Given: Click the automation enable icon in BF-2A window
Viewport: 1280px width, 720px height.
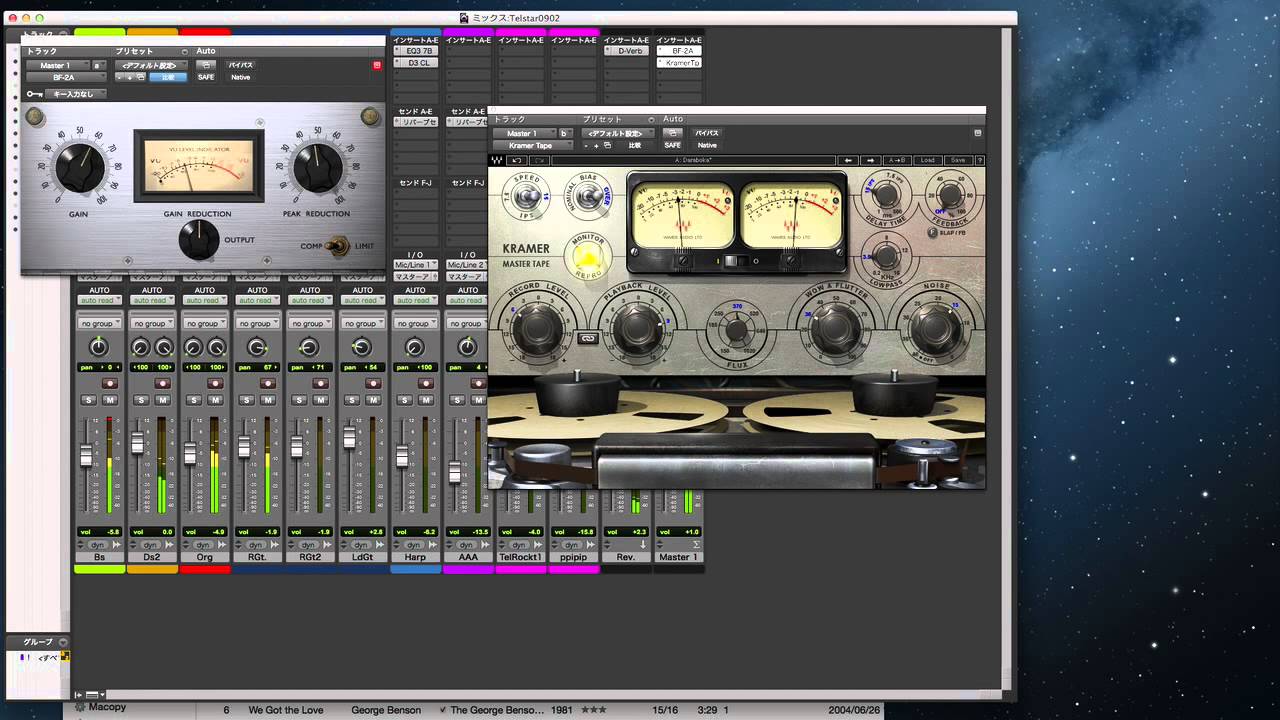Looking at the screenshot, I should 206,65.
